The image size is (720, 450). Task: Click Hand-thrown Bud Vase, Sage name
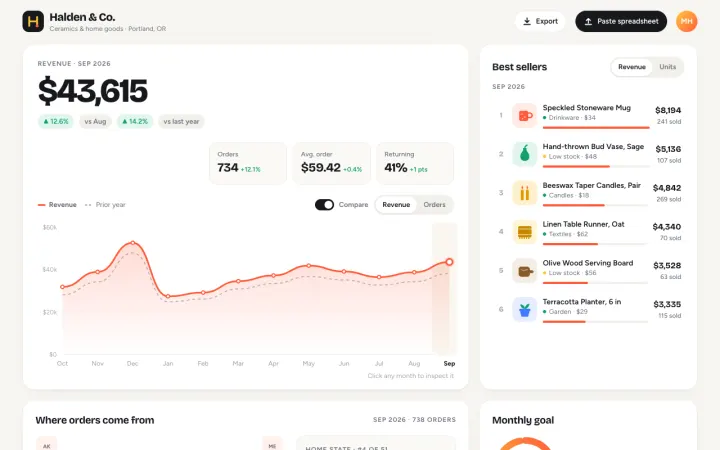[x=593, y=147]
